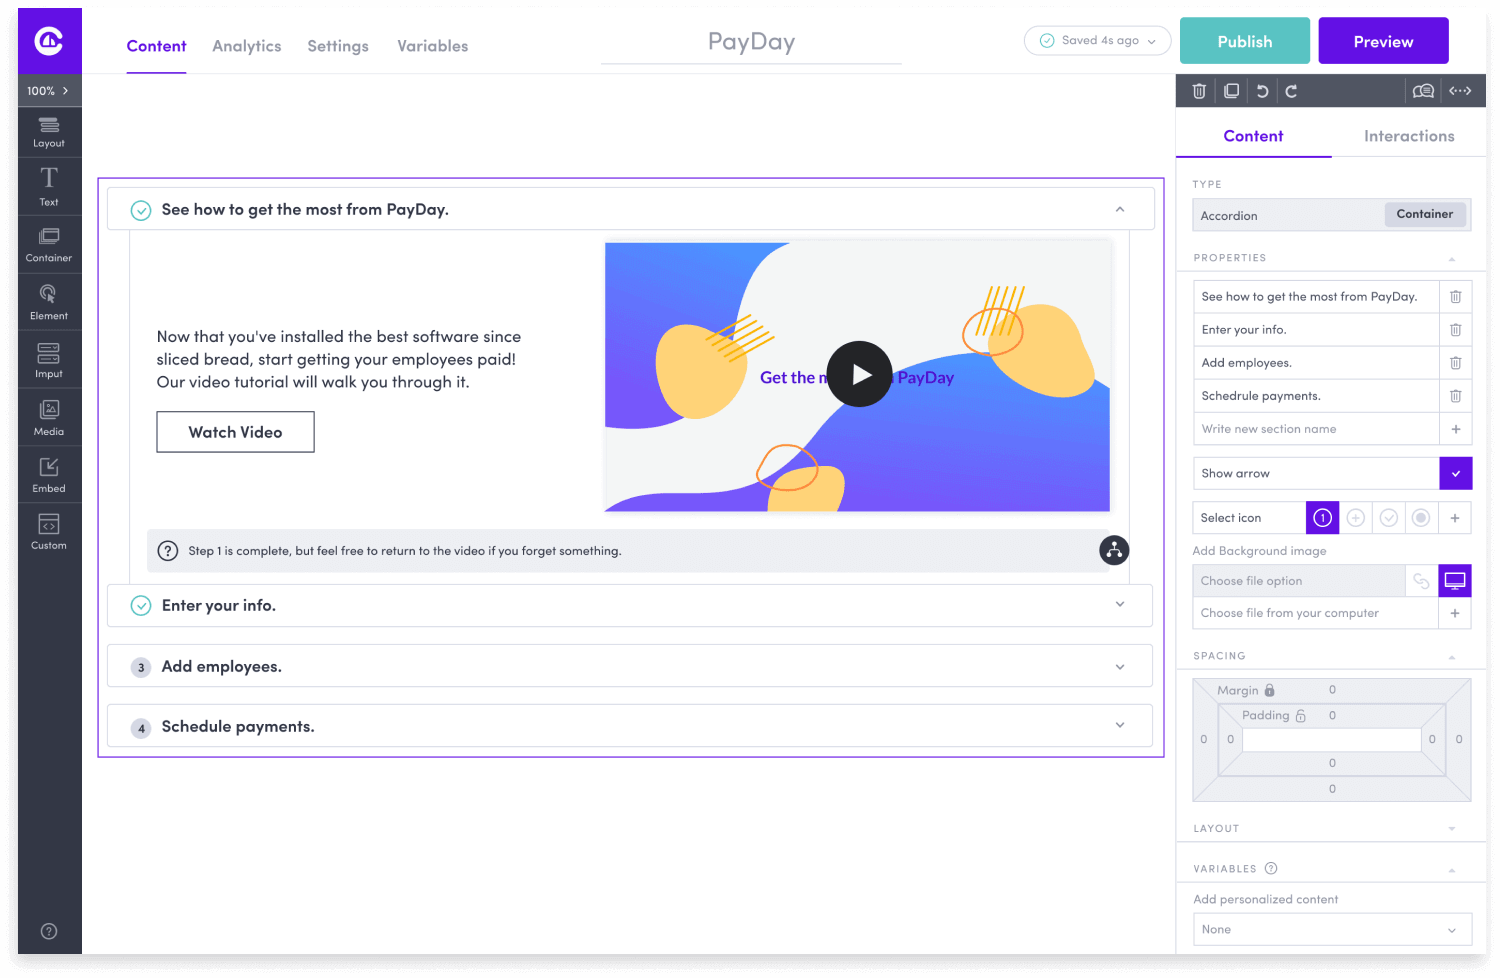The width and height of the screenshot is (1500, 978).
Task: Click the Watch Video button
Action: 235,431
